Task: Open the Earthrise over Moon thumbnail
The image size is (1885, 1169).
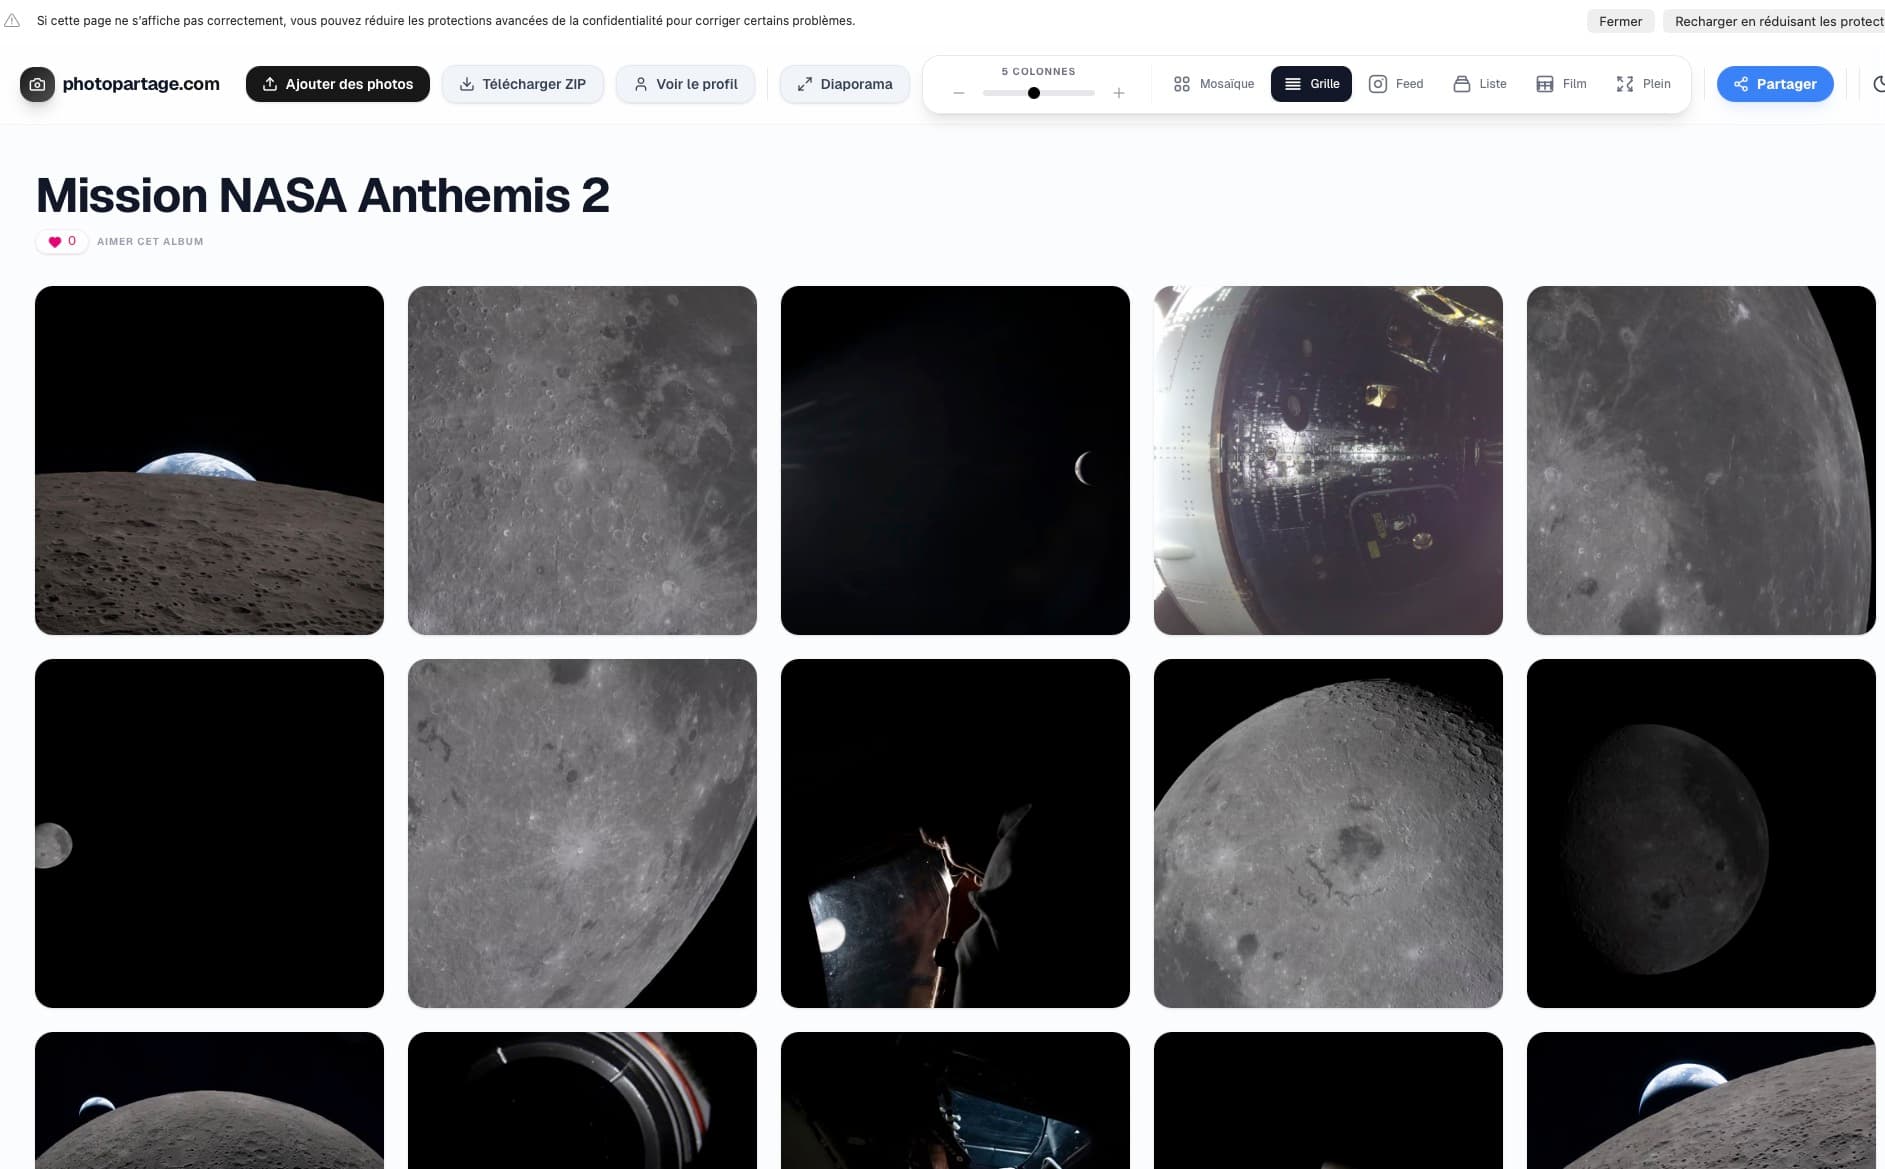Action: (209, 460)
